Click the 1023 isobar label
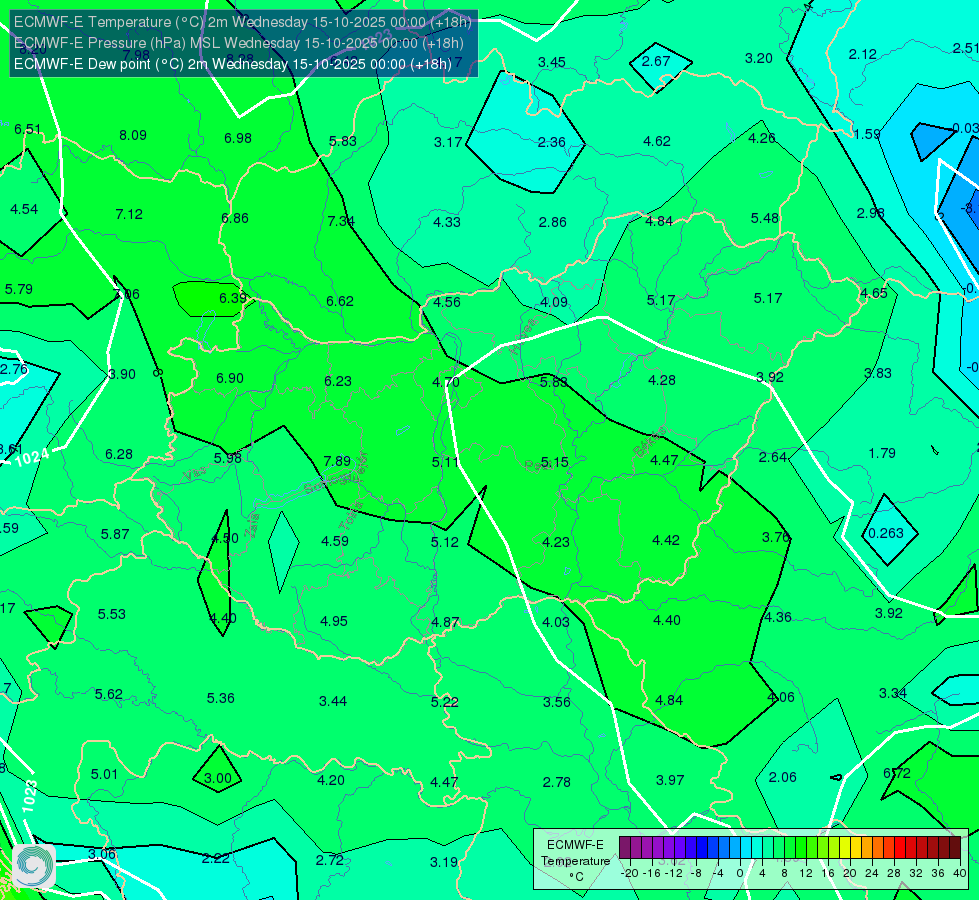Screen dimensions: 979x900 29,796
